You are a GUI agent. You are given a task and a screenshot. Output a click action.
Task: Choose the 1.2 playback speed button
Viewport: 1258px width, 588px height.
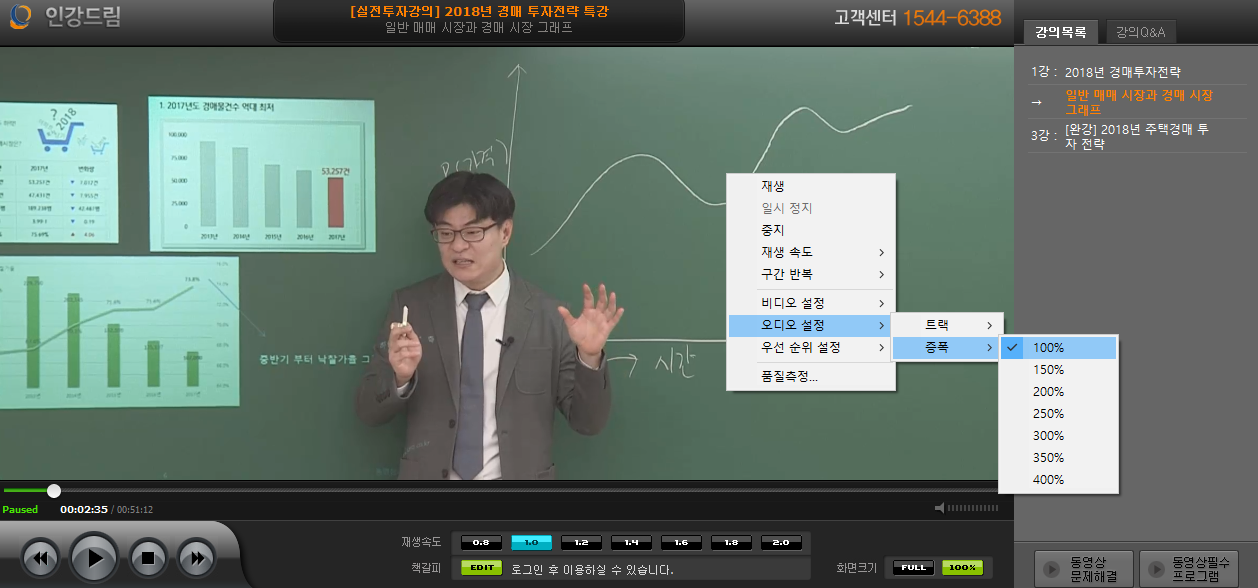click(x=581, y=542)
